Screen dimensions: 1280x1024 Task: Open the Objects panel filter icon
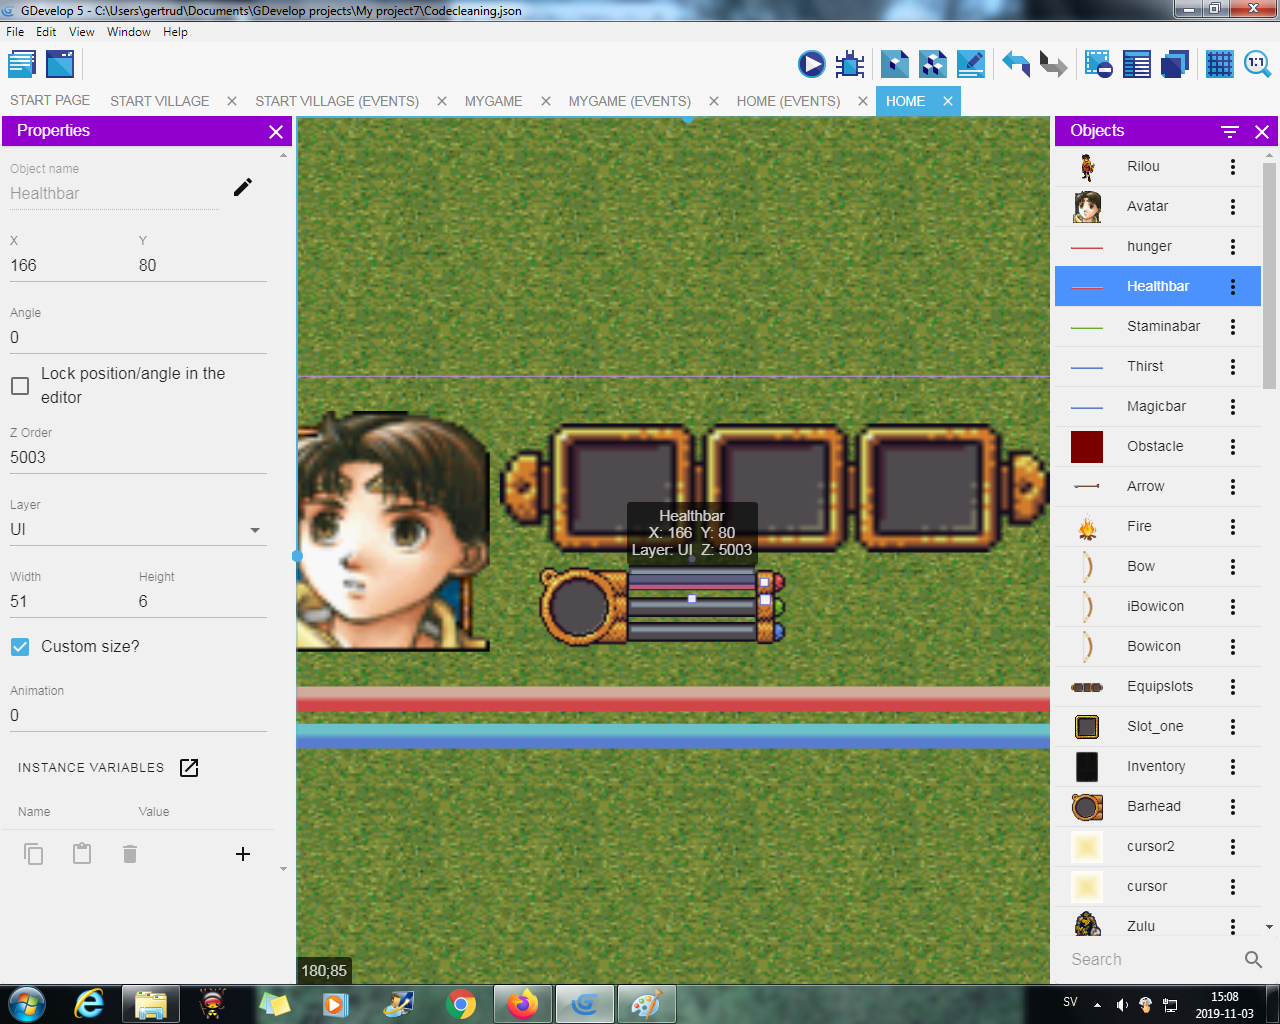coord(1230,132)
